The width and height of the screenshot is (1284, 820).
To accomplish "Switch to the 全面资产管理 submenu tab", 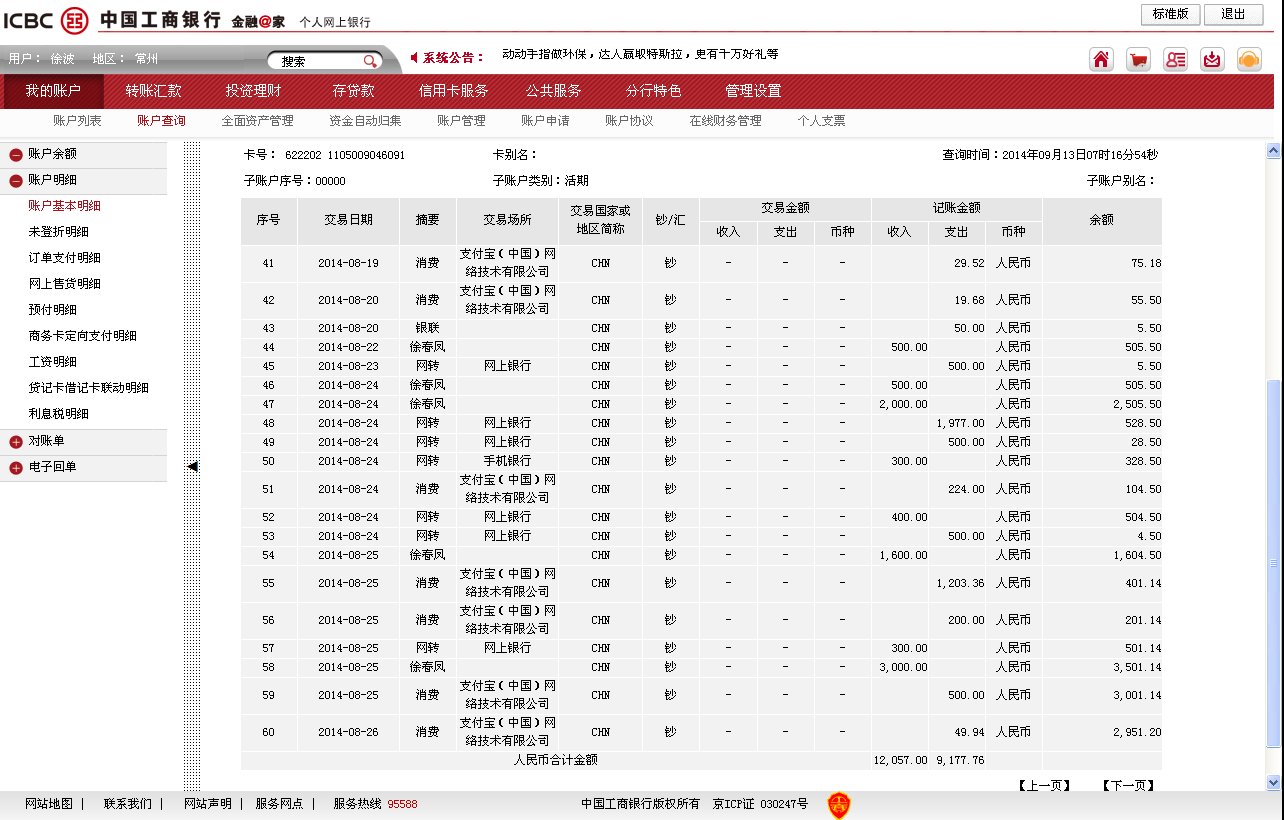I will 257,121.
